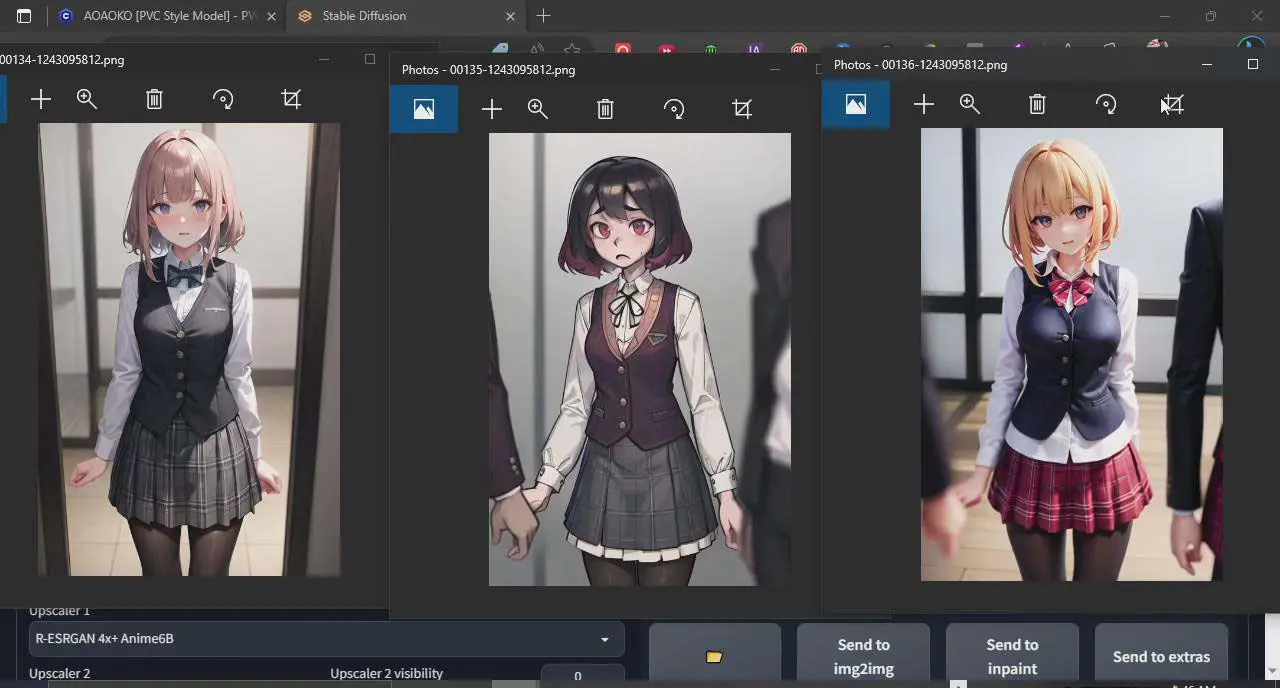
Task: Open the output folder button
Action: (714, 656)
